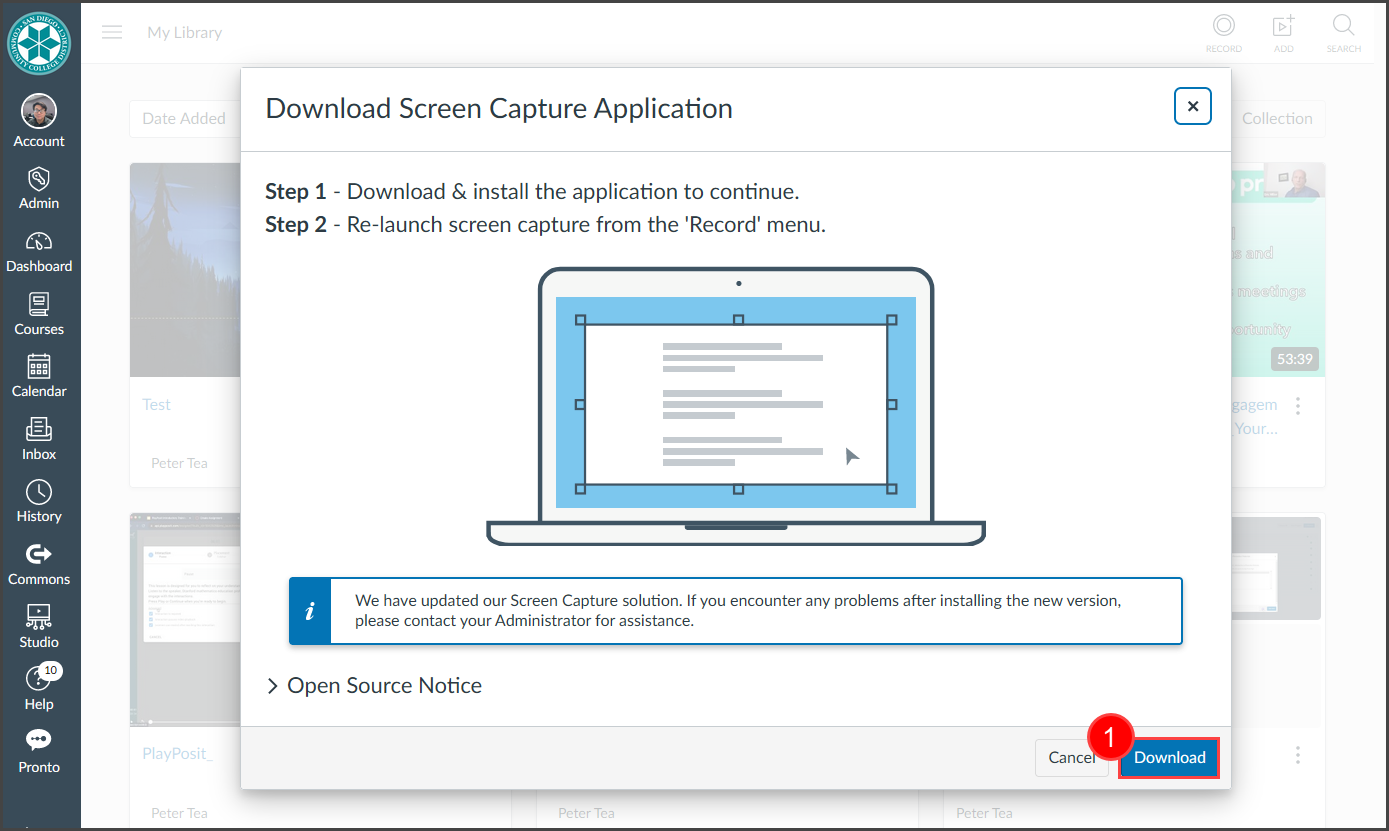Image resolution: width=1389 pixels, height=831 pixels.
Task: Click the San Diego college district logo
Action: point(39,42)
